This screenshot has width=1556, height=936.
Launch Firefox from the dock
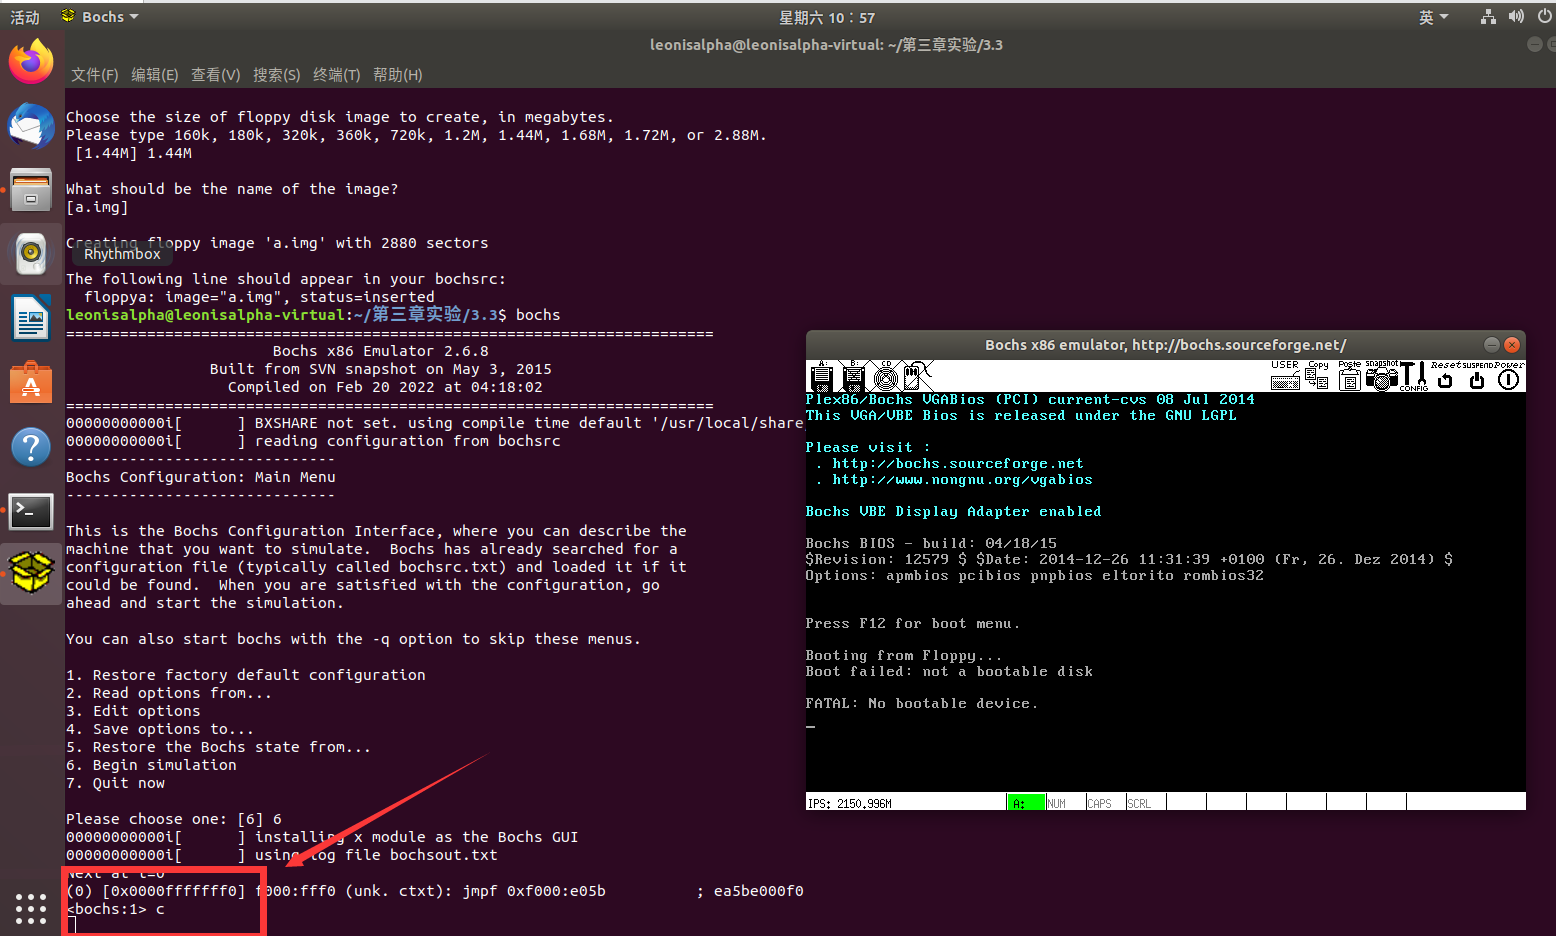click(31, 62)
